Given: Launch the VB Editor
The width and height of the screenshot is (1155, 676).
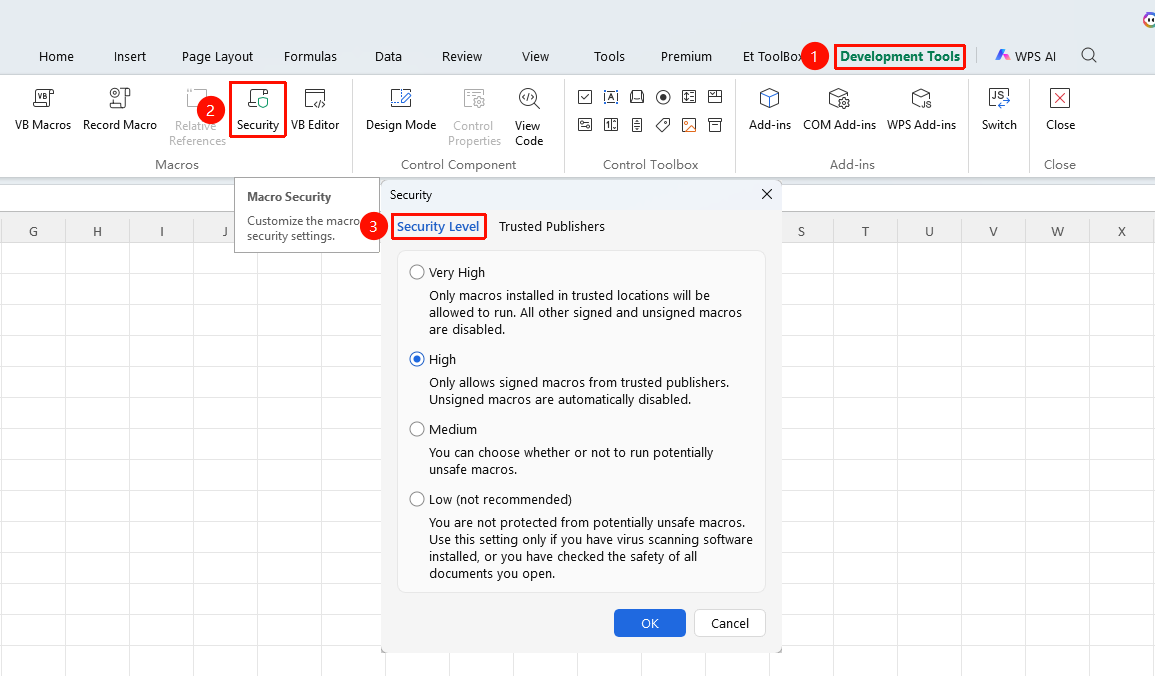Looking at the screenshot, I should (315, 109).
